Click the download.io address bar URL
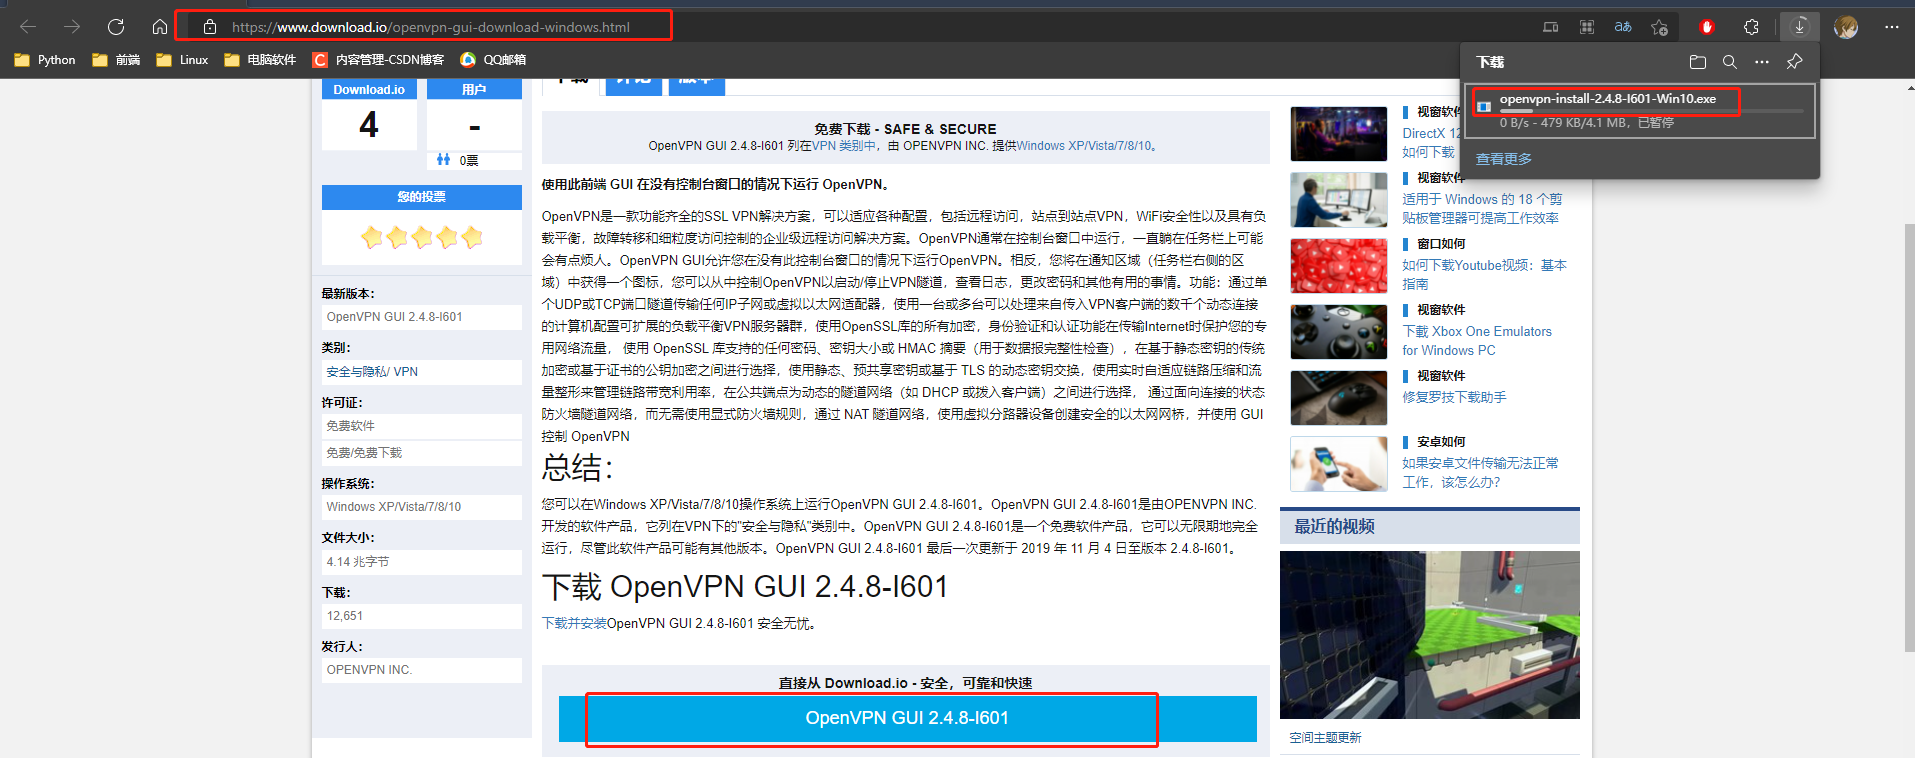Screen dimensions: 1915x758 (431, 27)
